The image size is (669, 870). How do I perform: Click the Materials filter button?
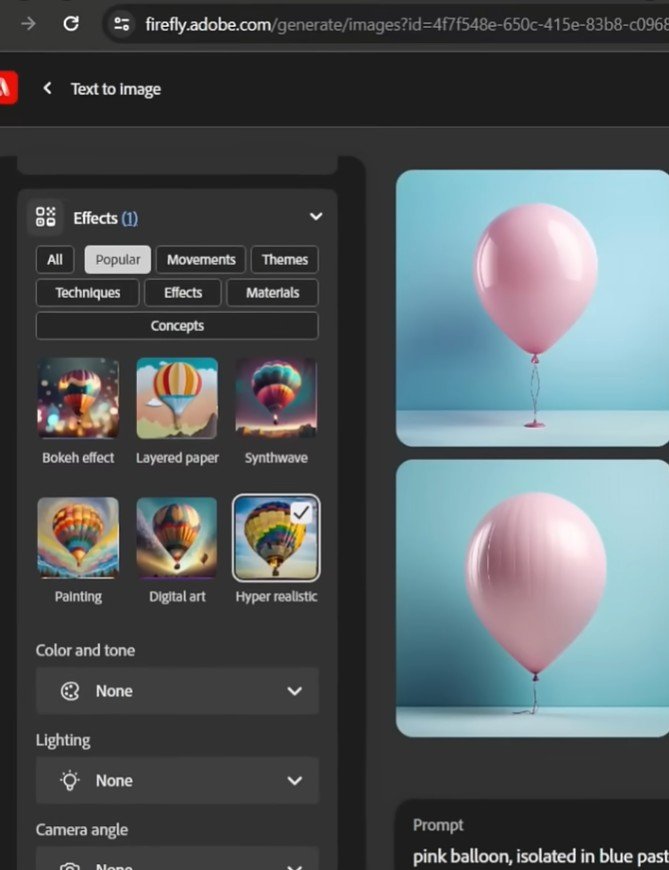tap(271, 293)
